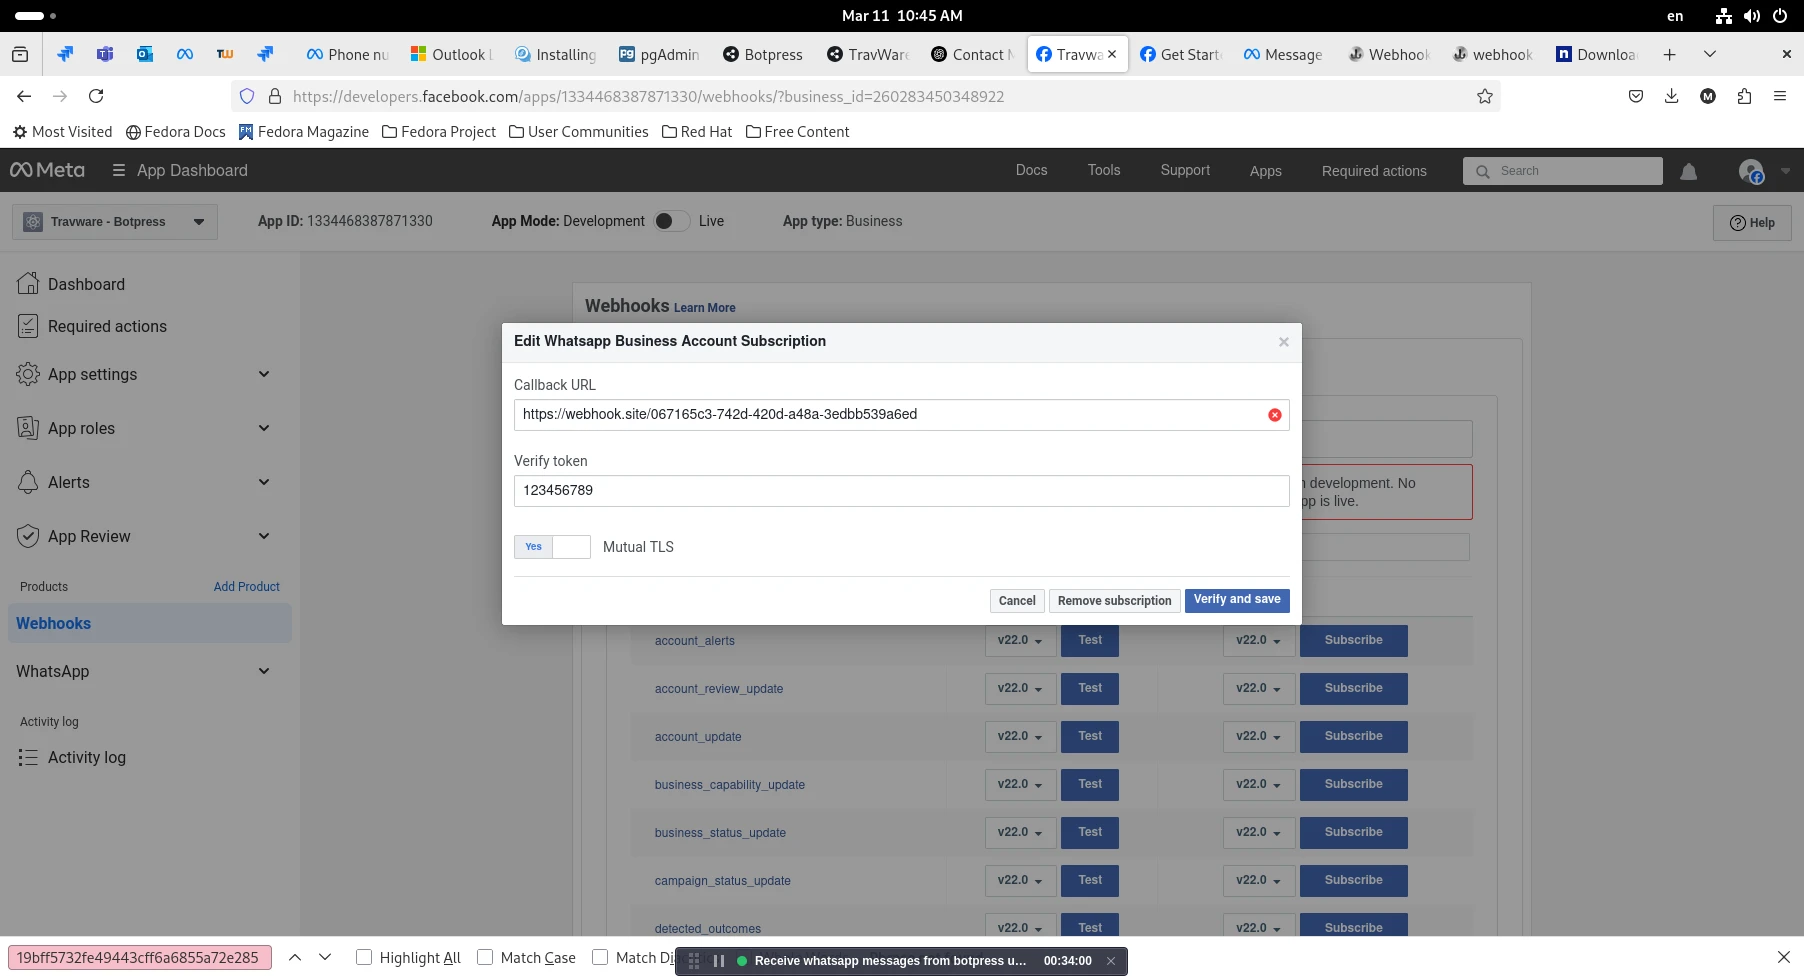
Task: Switch to the pgAdmin browser tab
Action: (x=659, y=54)
